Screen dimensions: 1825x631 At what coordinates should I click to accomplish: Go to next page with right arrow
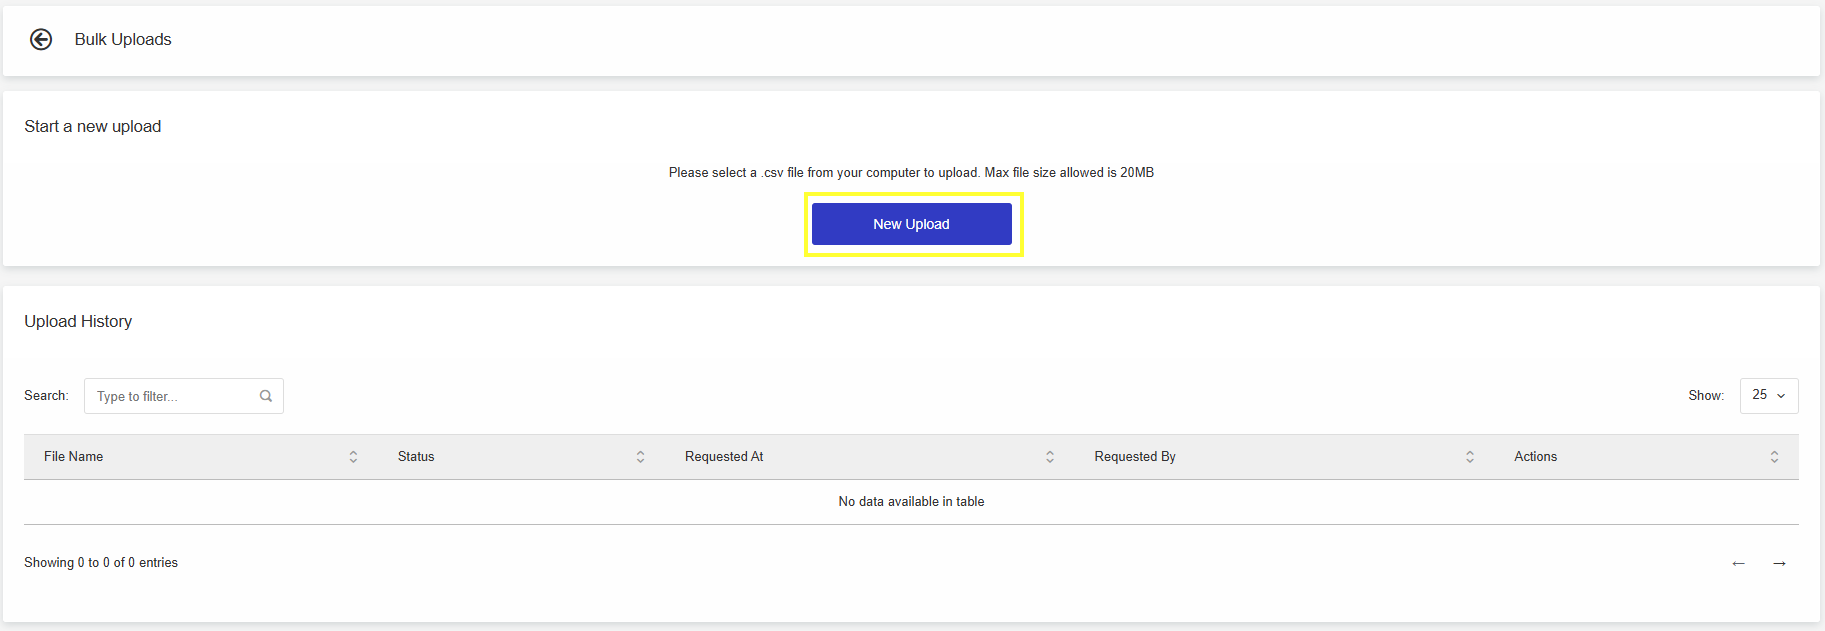pos(1779,564)
